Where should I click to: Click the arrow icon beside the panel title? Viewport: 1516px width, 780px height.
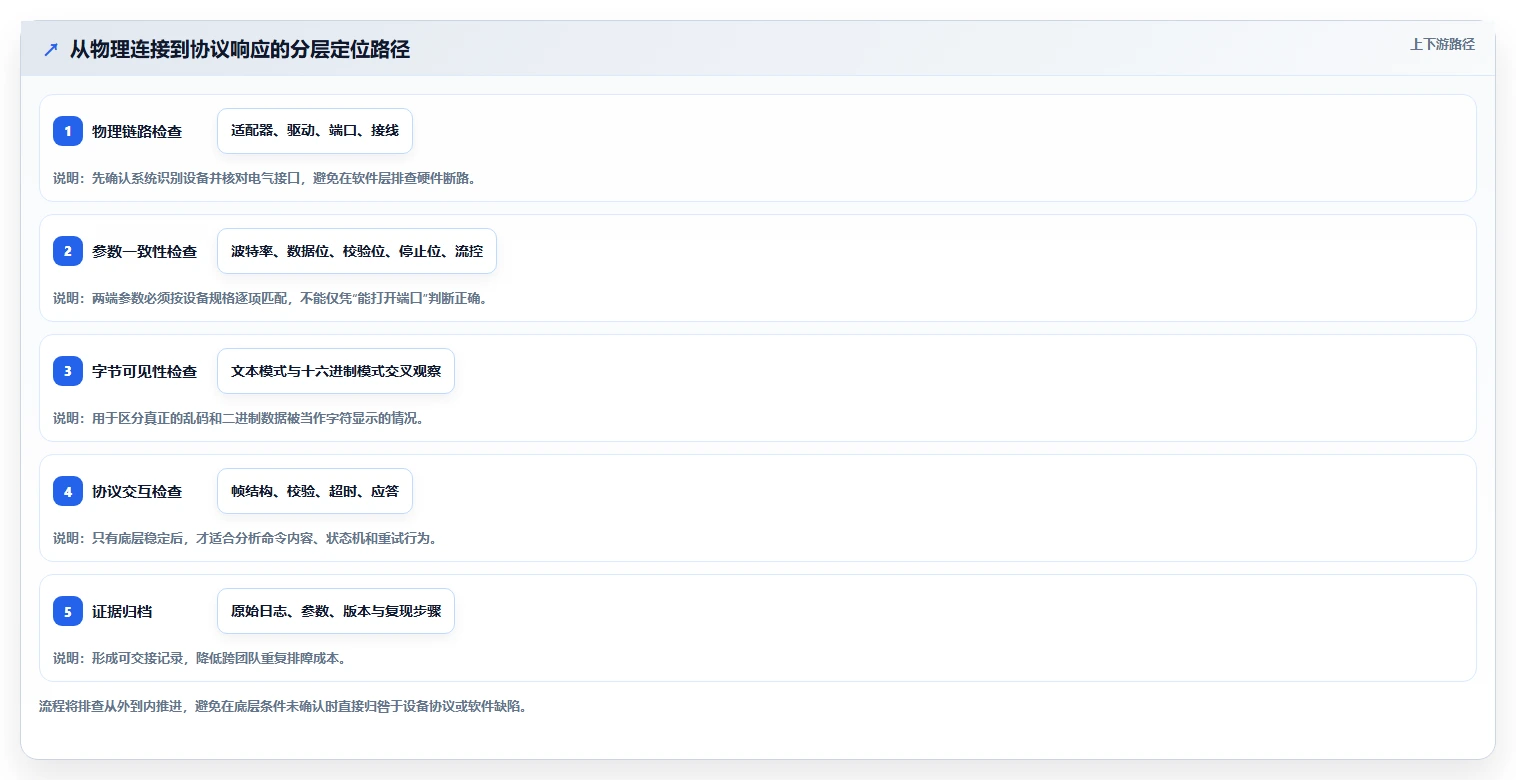coord(51,50)
